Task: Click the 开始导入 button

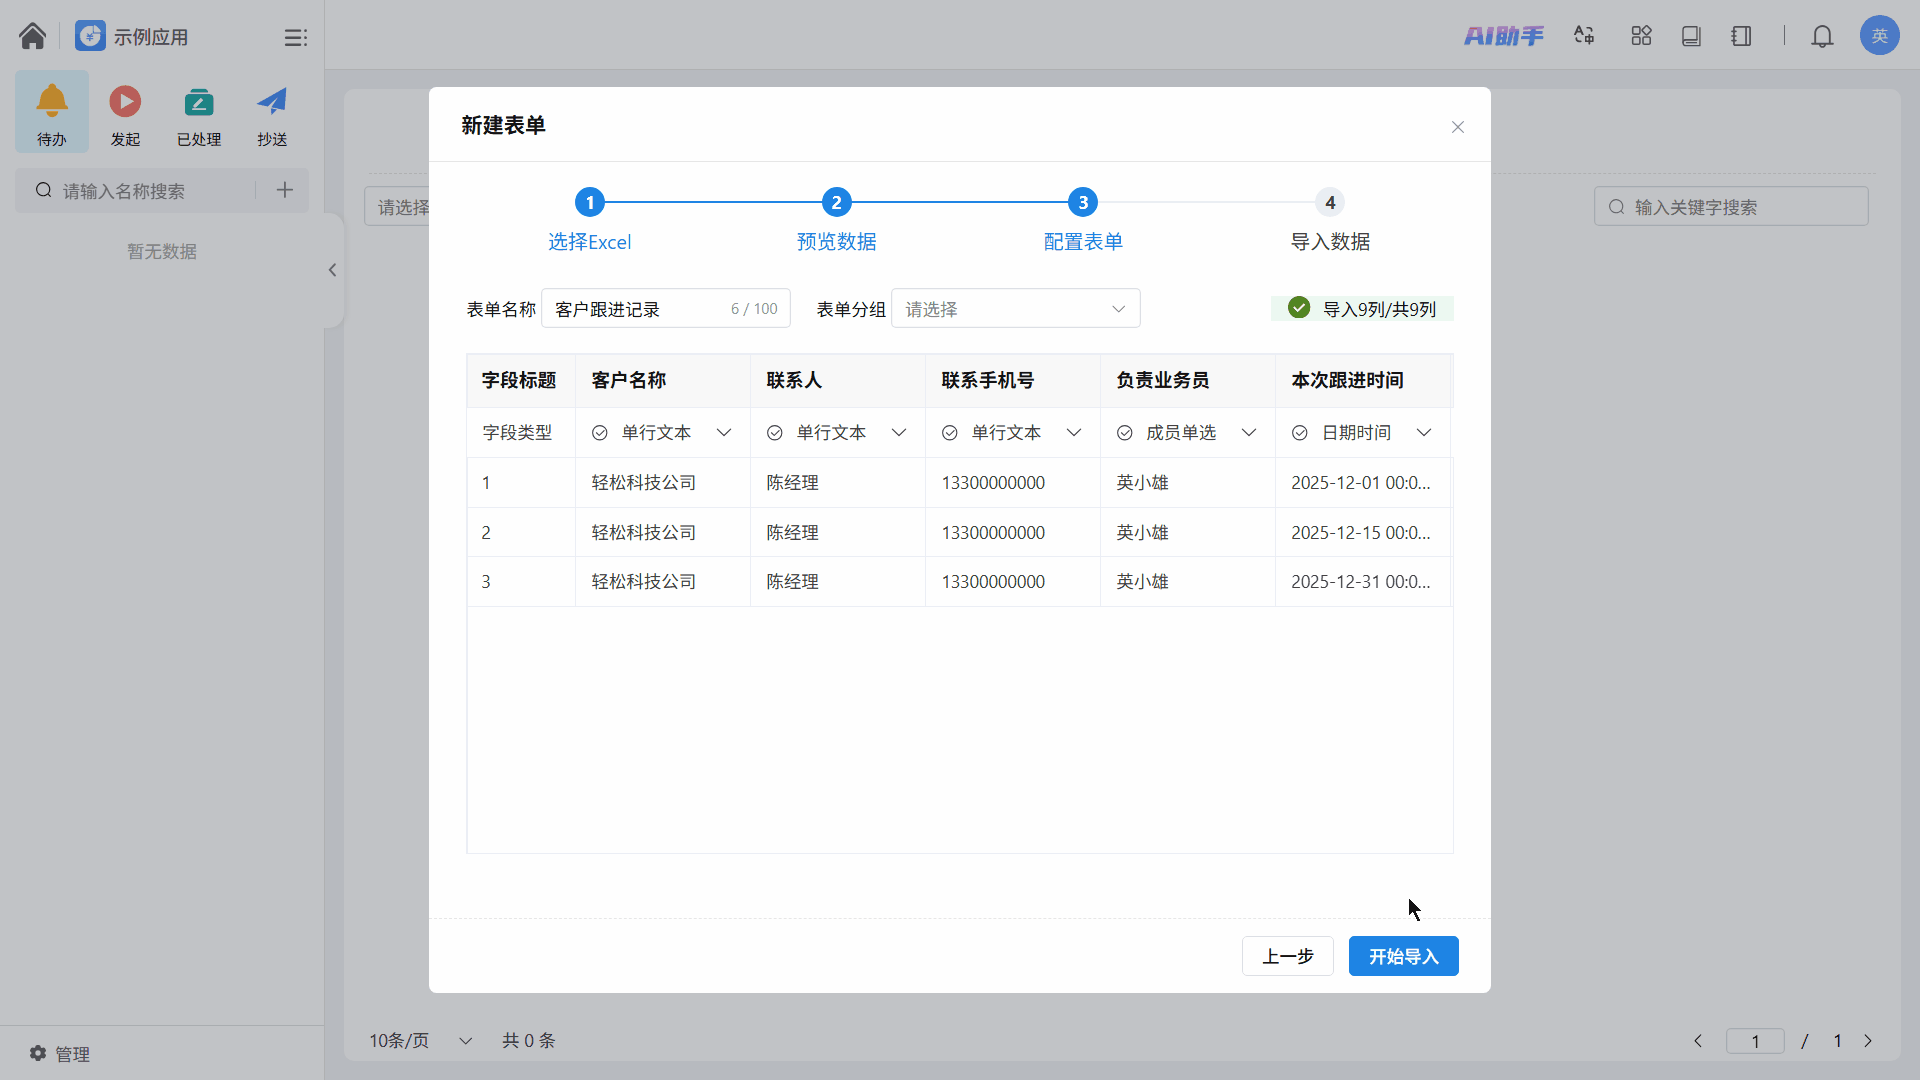Action: tap(1403, 956)
